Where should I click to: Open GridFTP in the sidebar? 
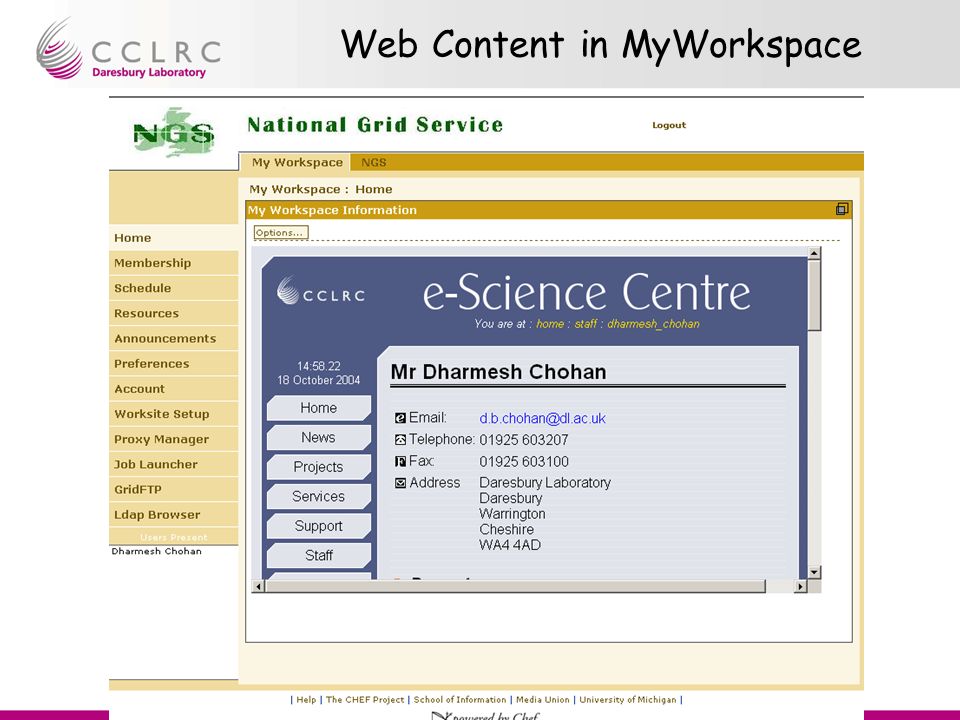173,489
